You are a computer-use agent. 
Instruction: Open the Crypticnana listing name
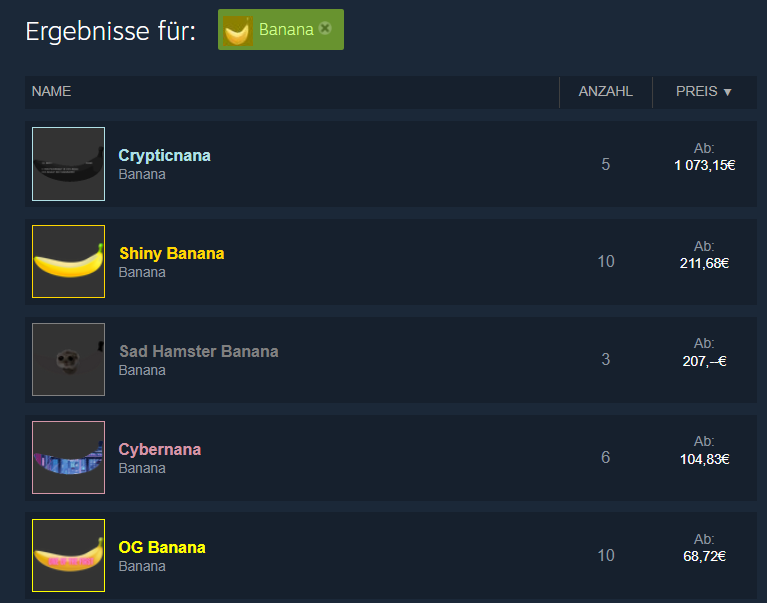tap(164, 155)
